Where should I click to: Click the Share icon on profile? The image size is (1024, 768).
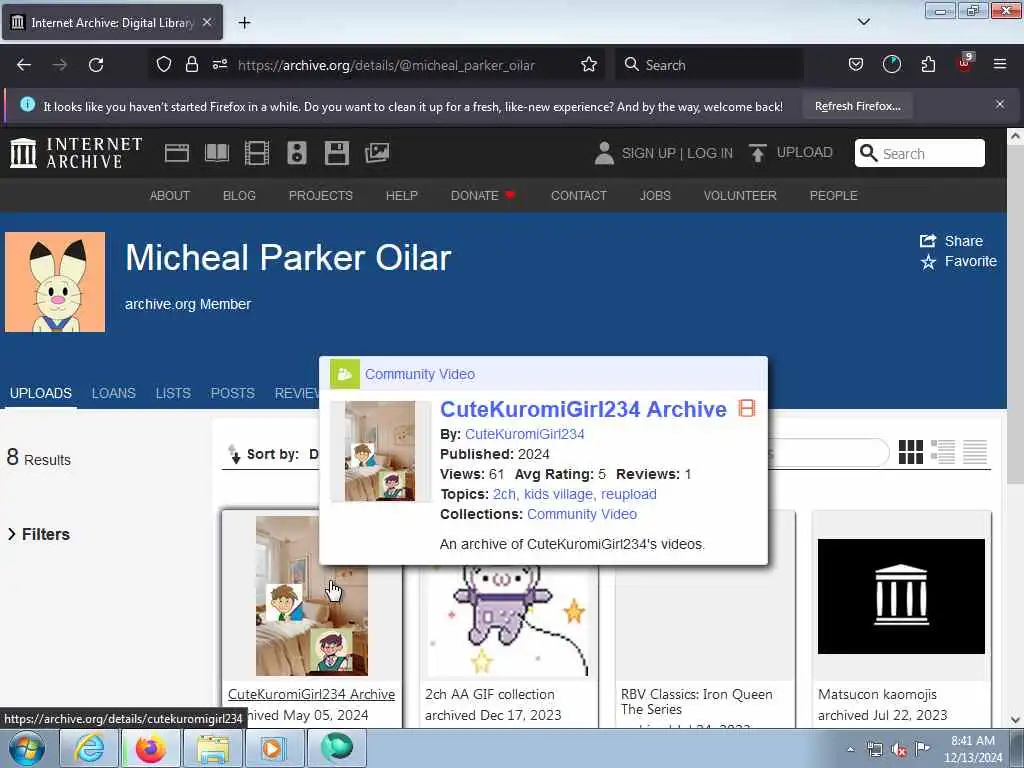click(x=927, y=241)
